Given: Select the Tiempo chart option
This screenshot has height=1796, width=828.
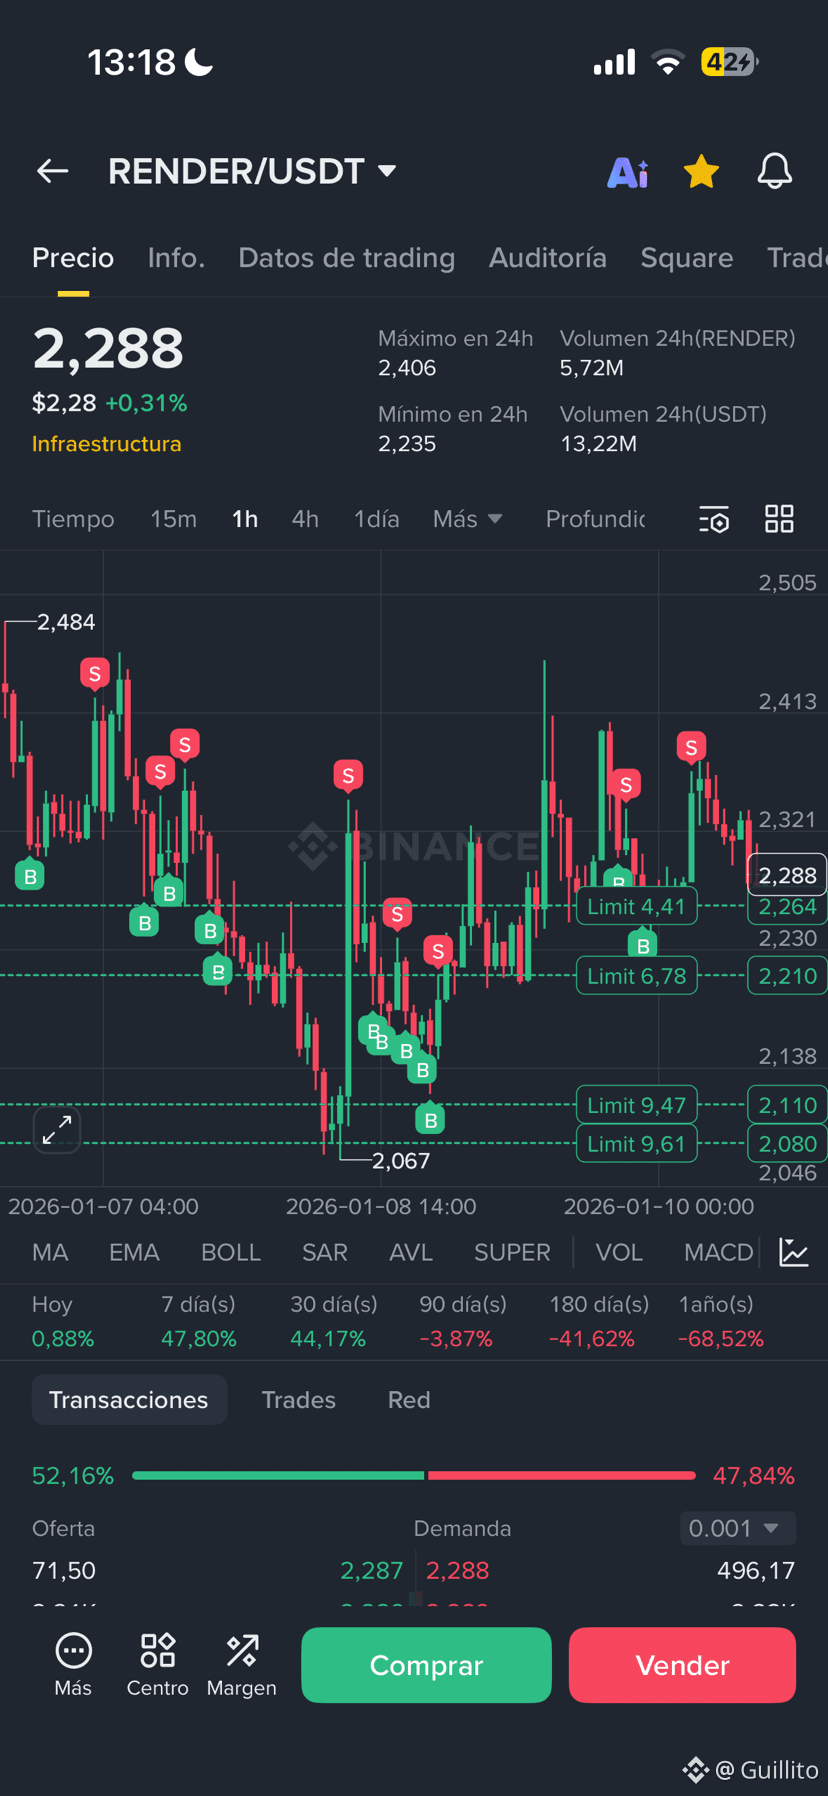Looking at the screenshot, I should pyautogui.click(x=73, y=519).
